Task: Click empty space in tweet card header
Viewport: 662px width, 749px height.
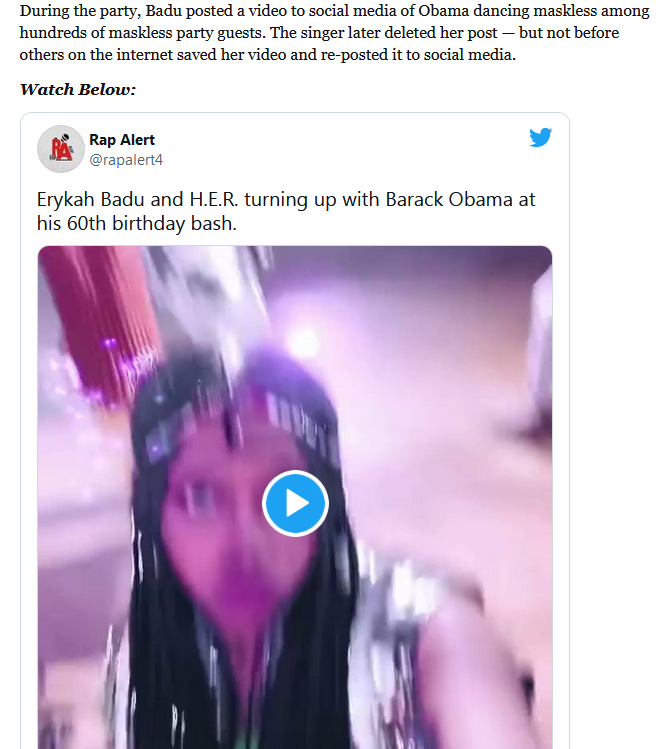Action: pyautogui.click(x=344, y=148)
